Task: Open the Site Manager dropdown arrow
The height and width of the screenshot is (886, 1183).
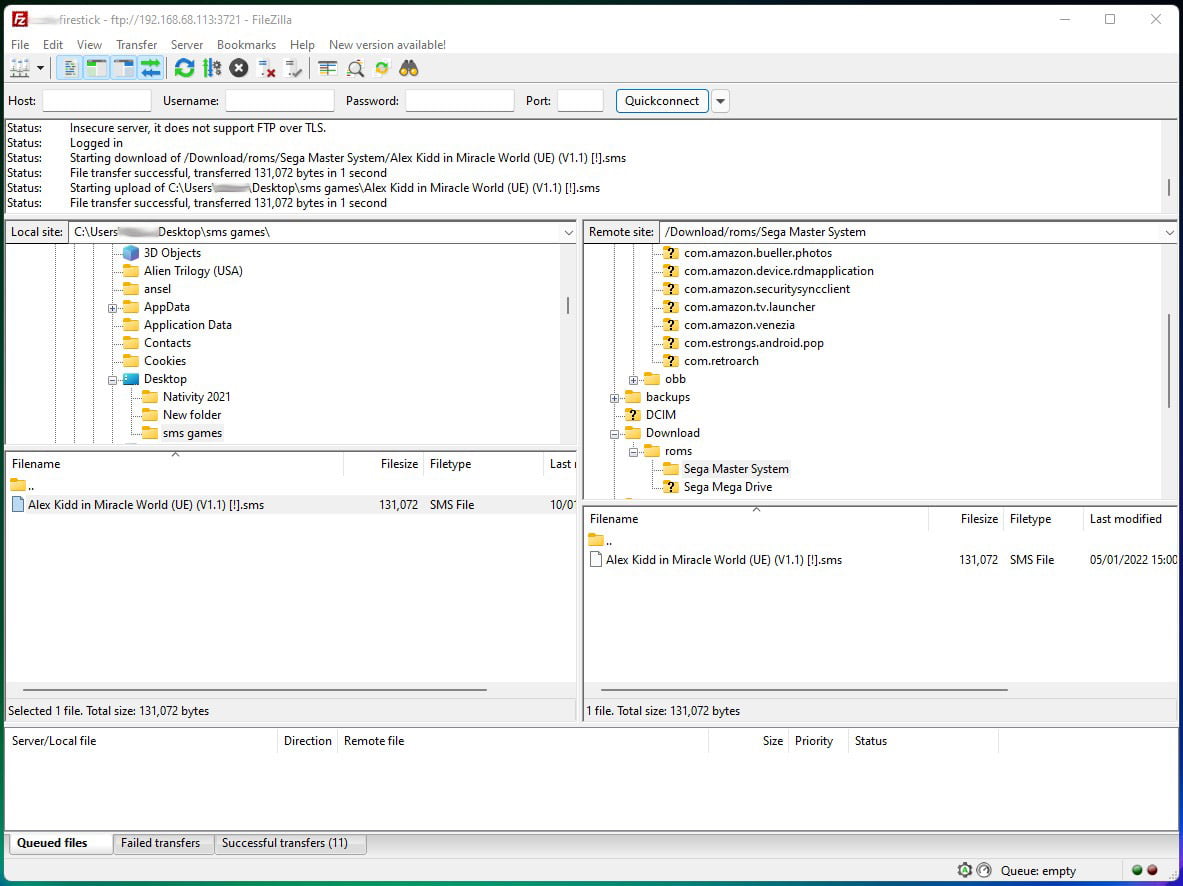Action: point(41,69)
